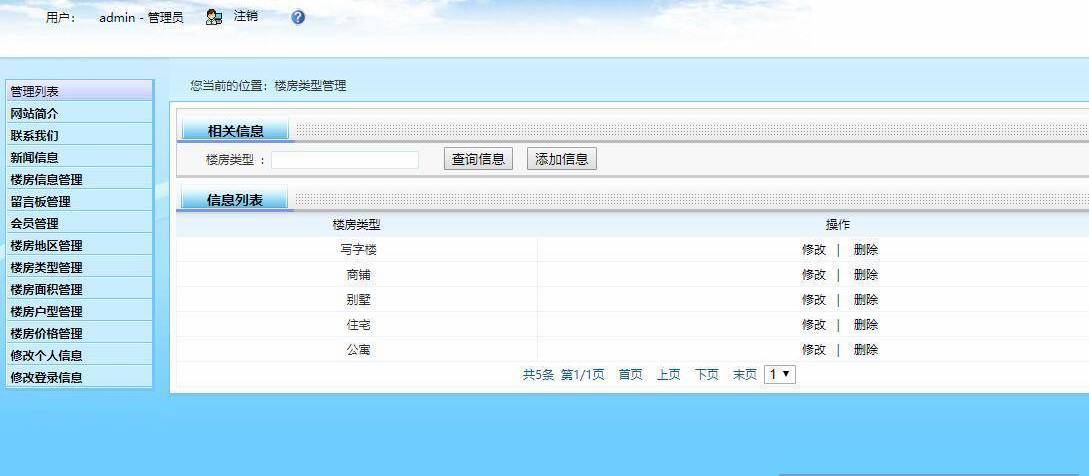
Task: Select the 住宅 table cell
Action: (357, 325)
